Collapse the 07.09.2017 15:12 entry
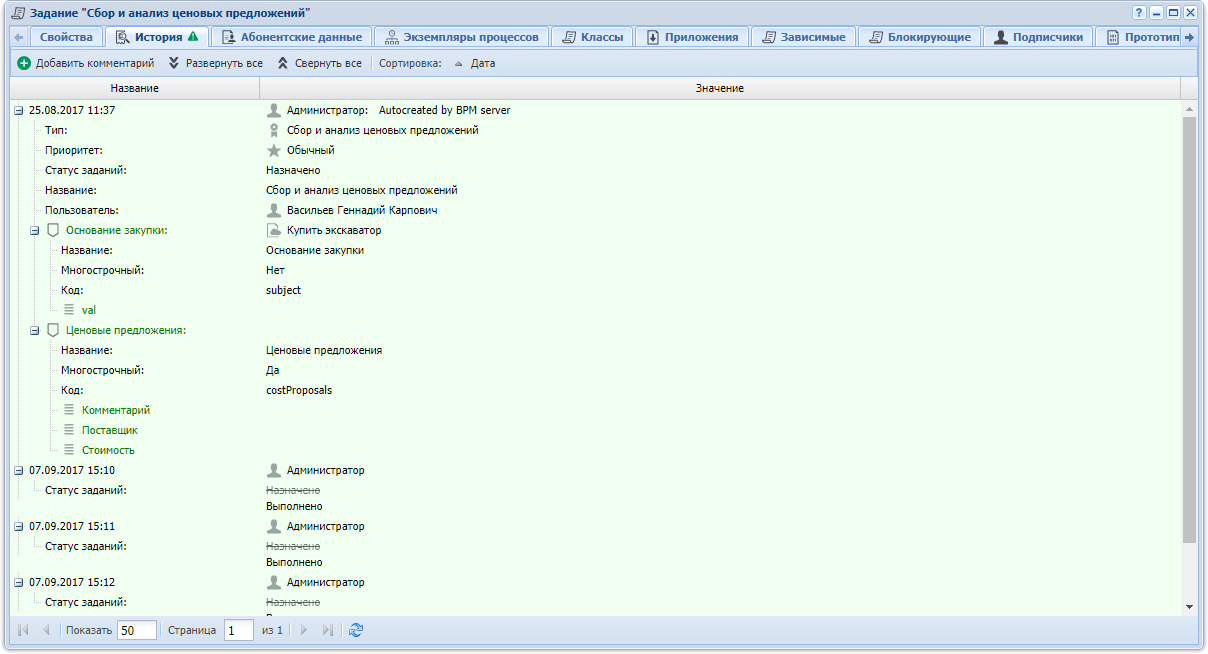The width and height of the screenshot is (1208, 654). click(x=19, y=582)
